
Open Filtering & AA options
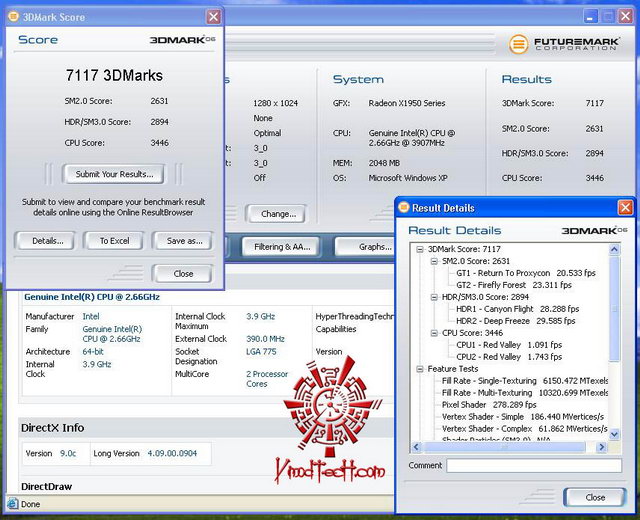pos(281,247)
